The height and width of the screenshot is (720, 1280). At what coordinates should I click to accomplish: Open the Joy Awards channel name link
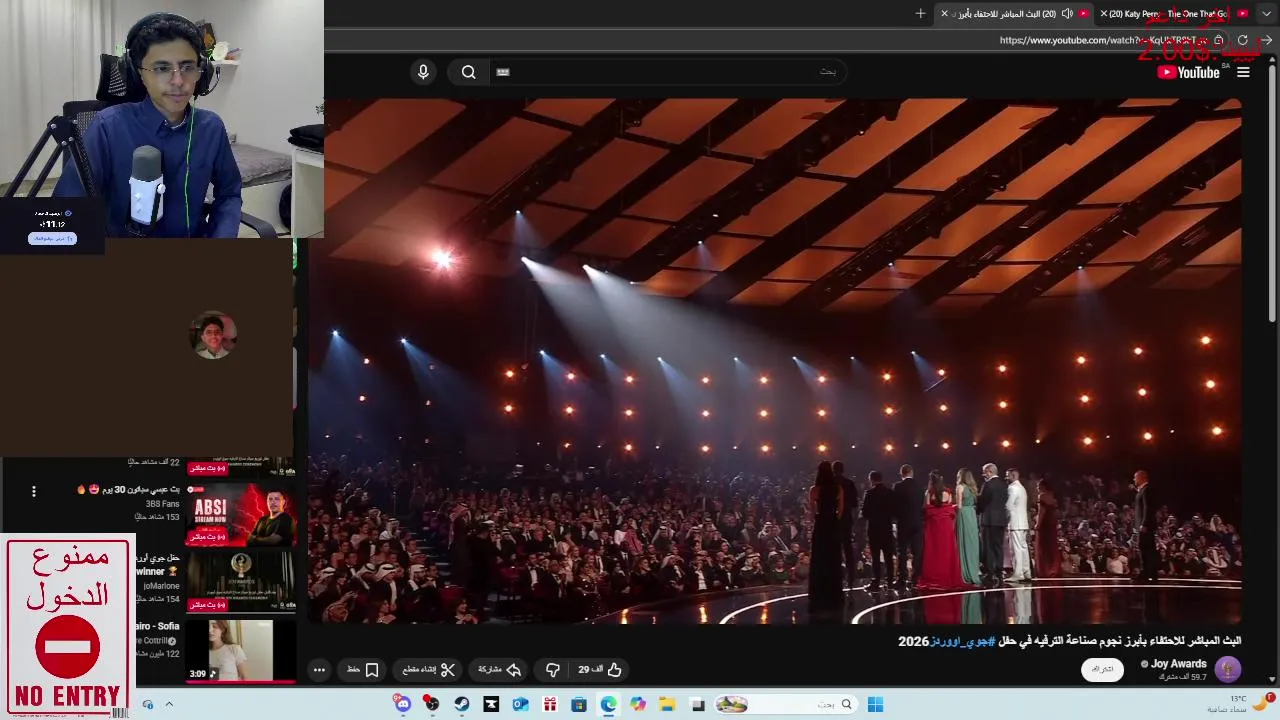click(x=1179, y=664)
